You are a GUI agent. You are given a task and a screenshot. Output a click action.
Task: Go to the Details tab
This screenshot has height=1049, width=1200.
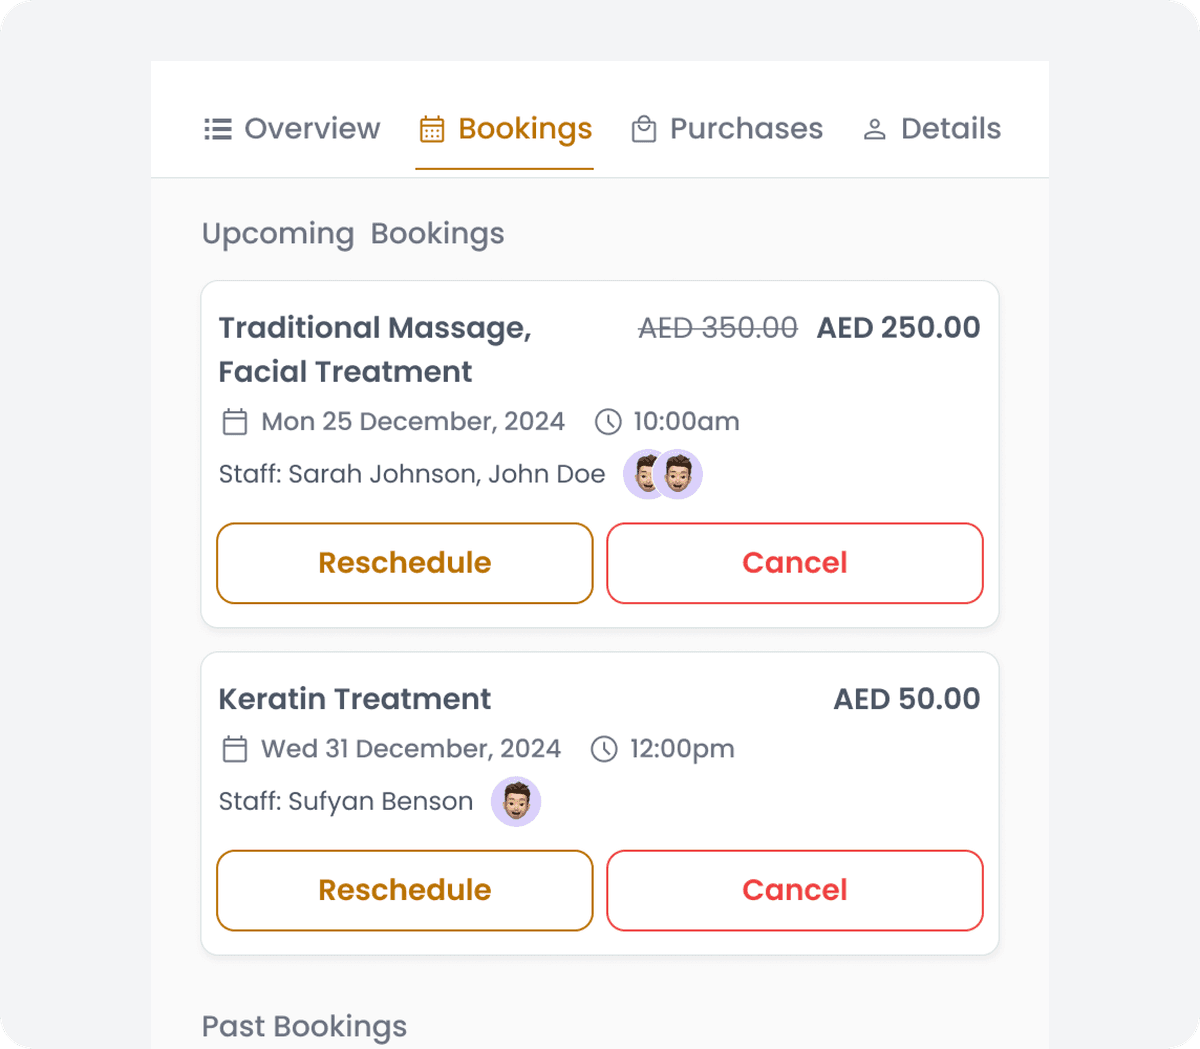pos(949,129)
